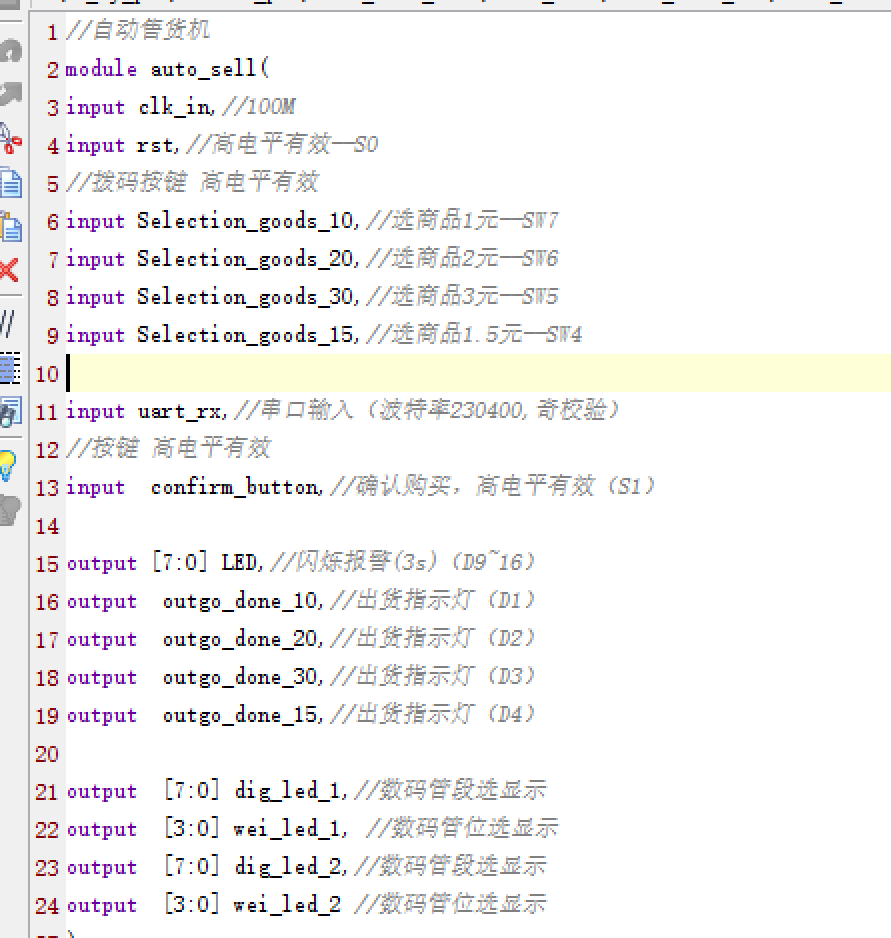This screenshot has height=938, width=891.
Task: Toggle line comments with the // icon
Action: pos(7,323)
